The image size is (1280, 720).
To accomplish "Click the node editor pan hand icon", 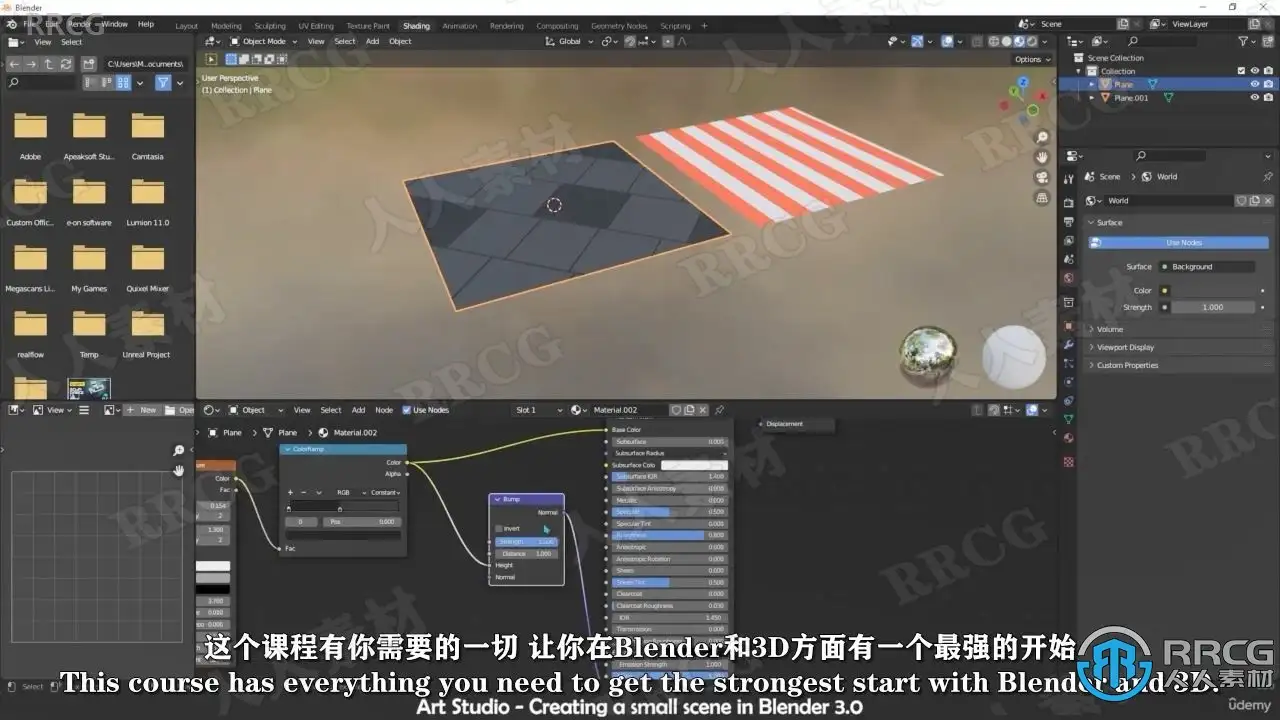I will (x=179, y=470).
